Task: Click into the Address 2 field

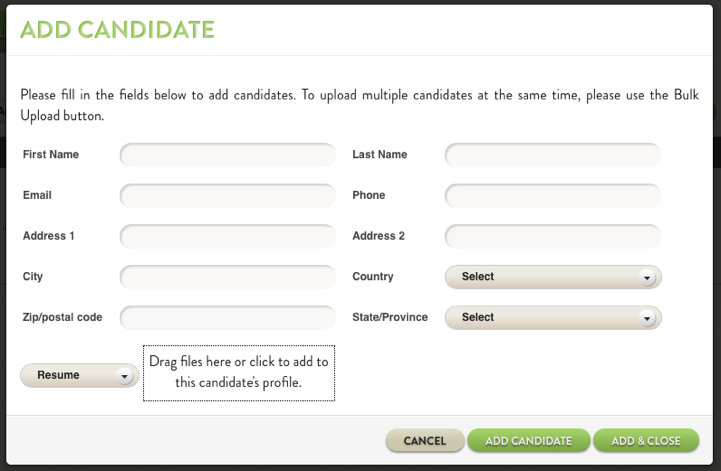Action: (552, 236)
